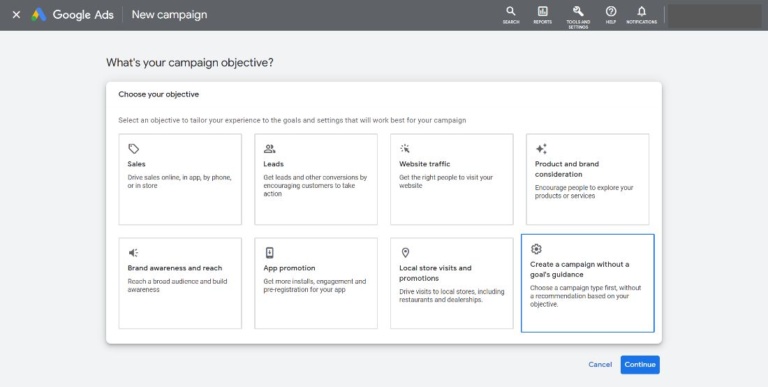The image size is (768, 387).
Task: Click the blue Continue button
Action: pyautogui.click(x=640, y=364)
